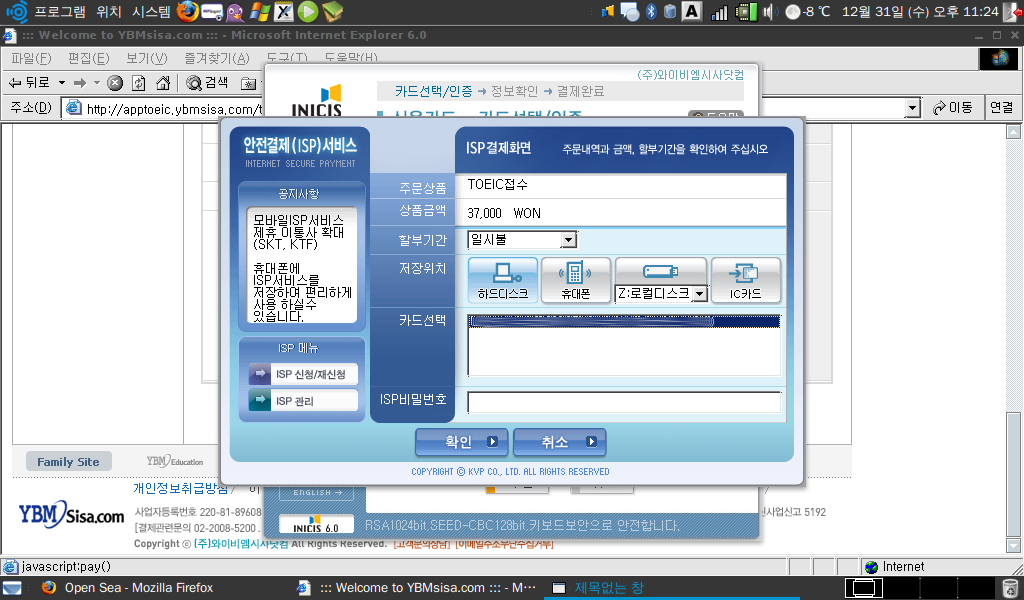Click the show desktop icon in taskbar
1024x600 pixels.
tap(12, 588)
